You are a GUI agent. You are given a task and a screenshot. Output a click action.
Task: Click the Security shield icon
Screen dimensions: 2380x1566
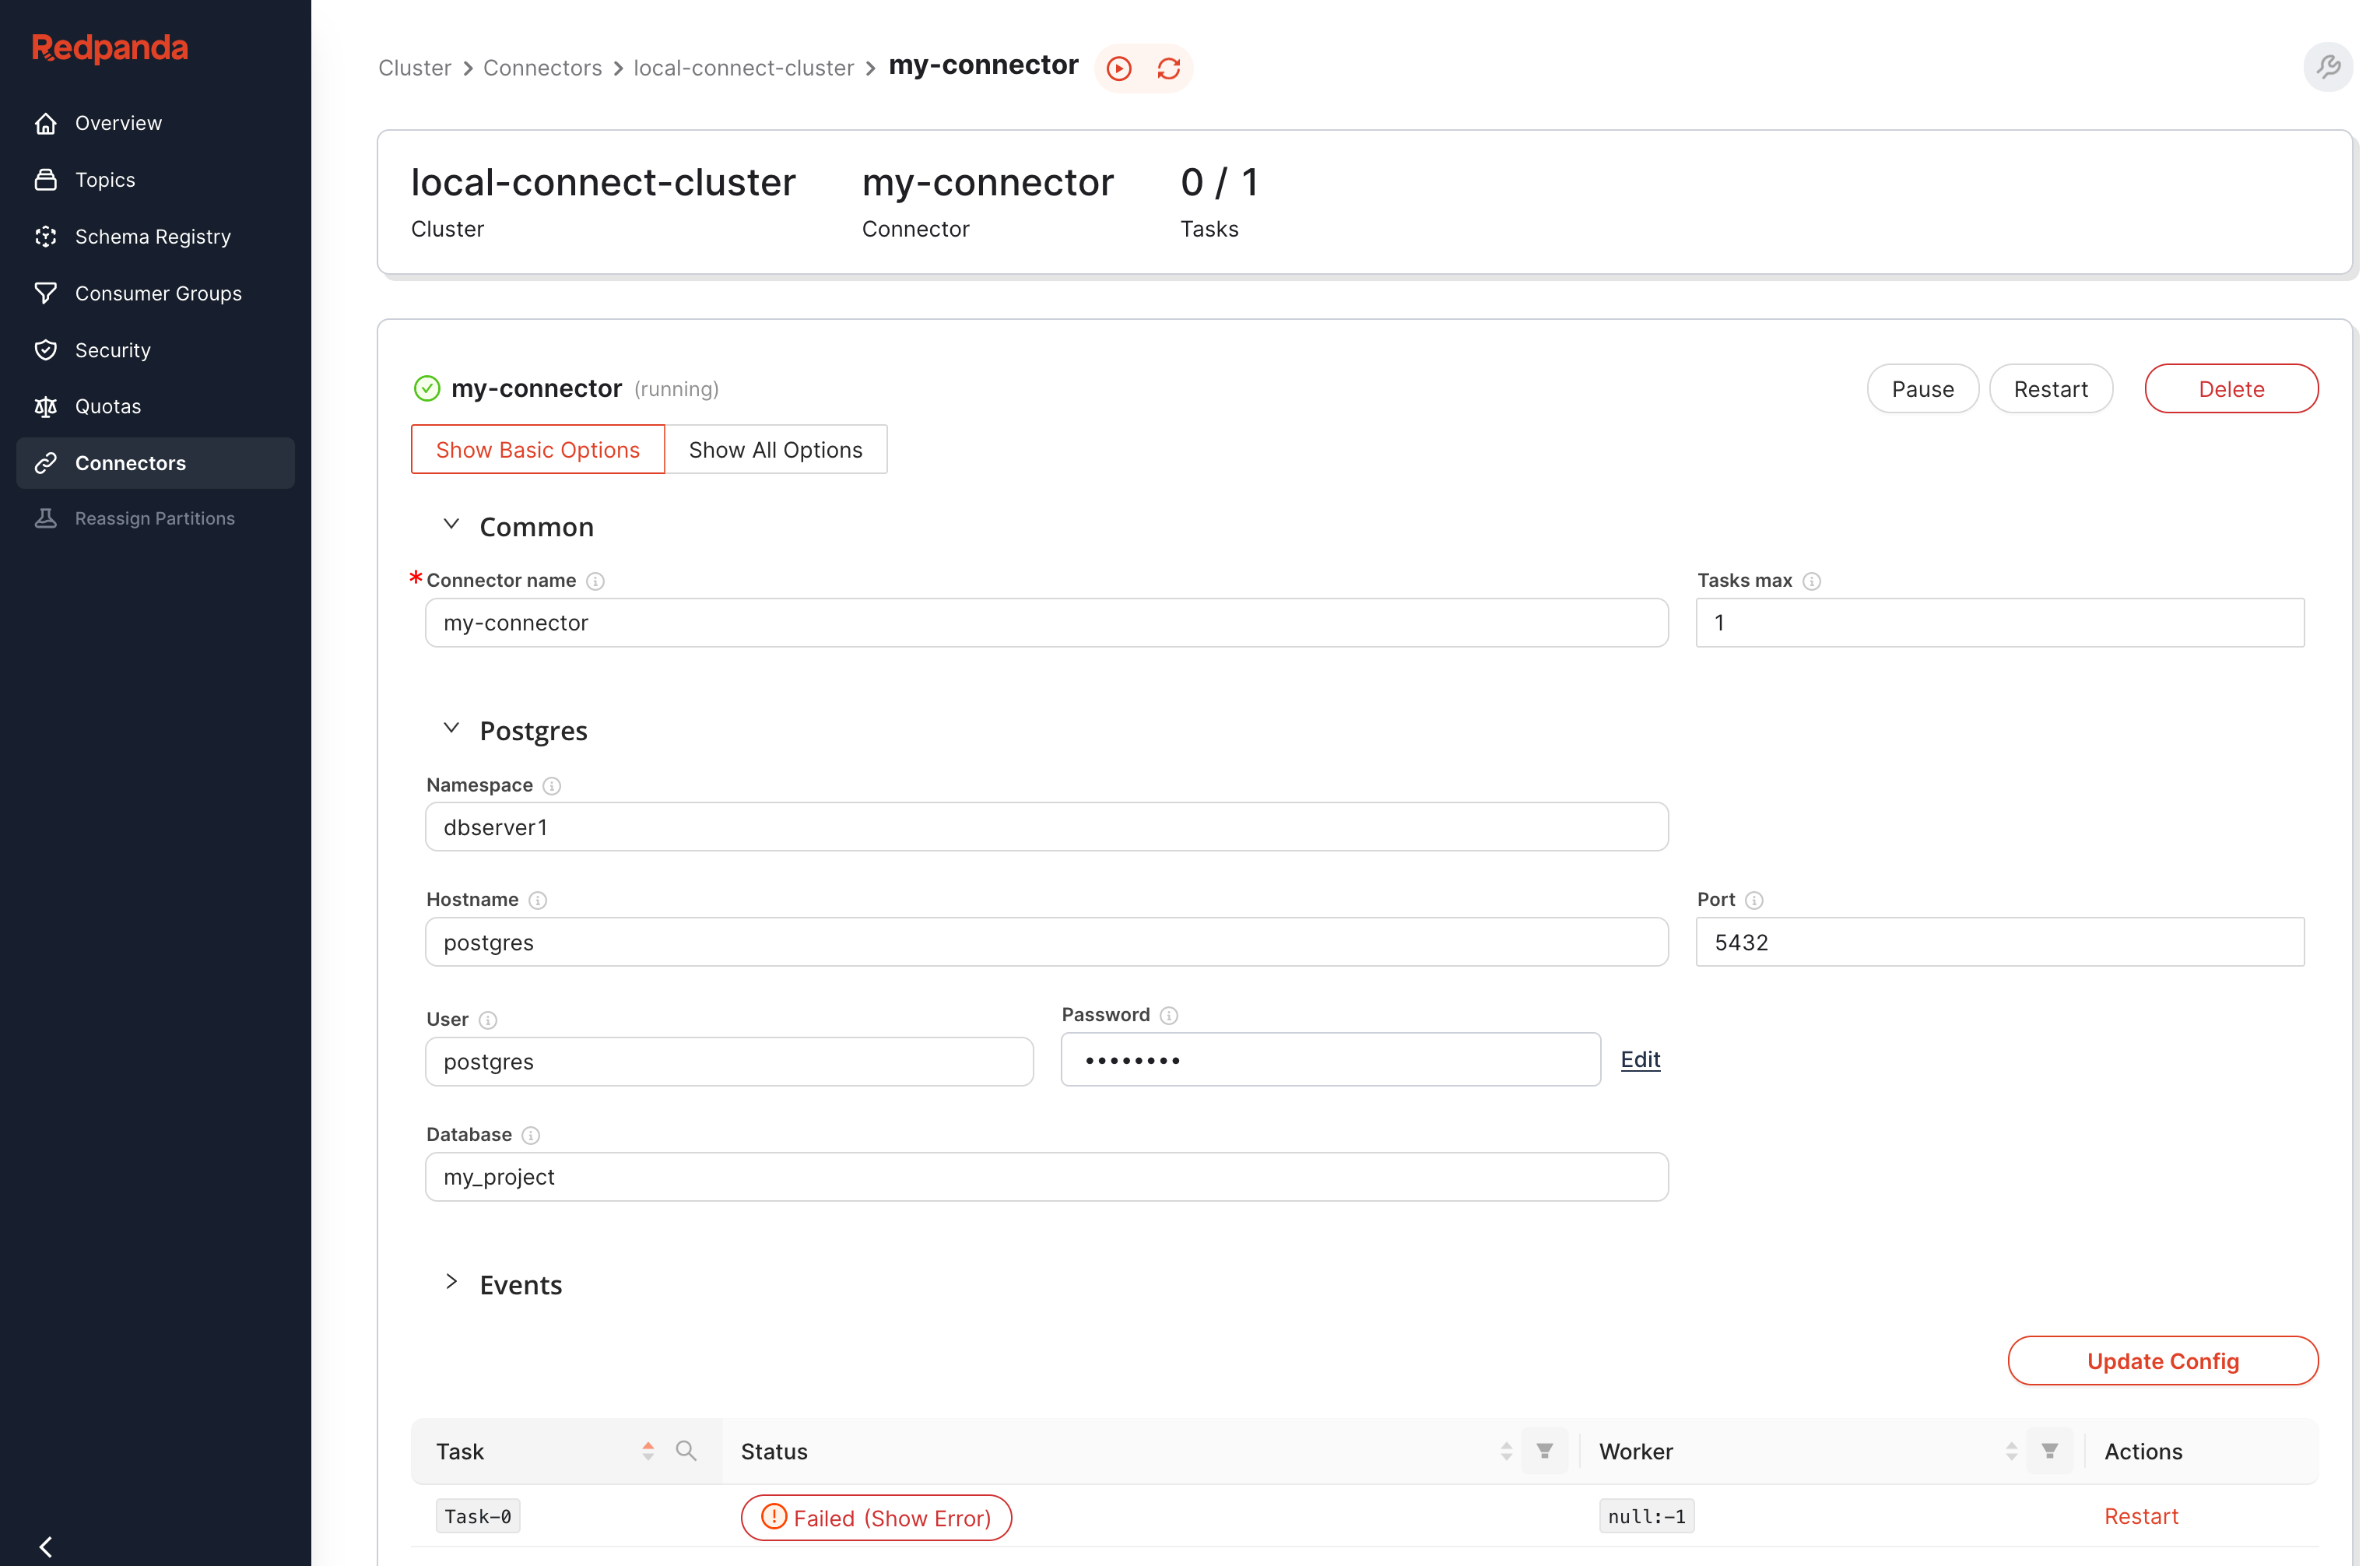click(x=46, y=350)
